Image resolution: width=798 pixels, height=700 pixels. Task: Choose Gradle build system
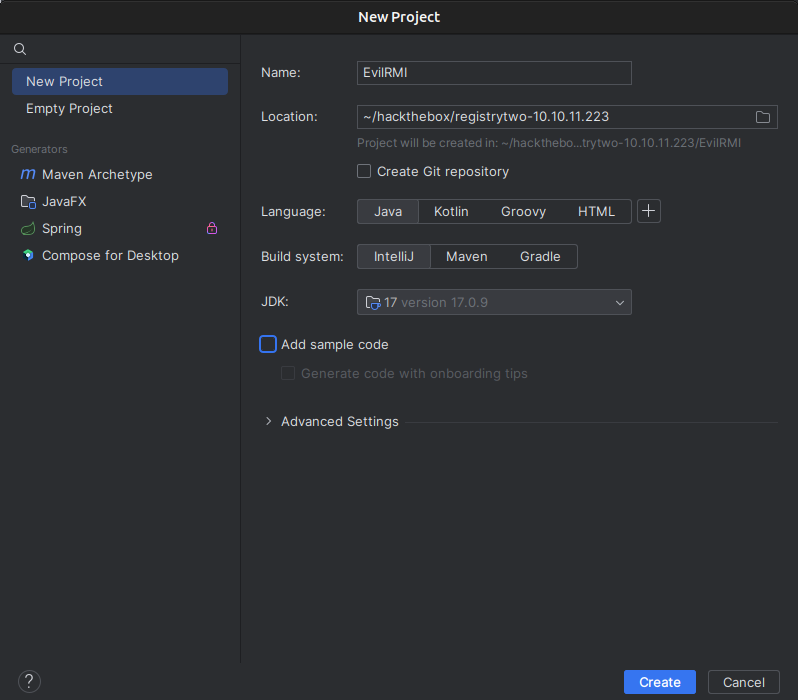(540, 256)
